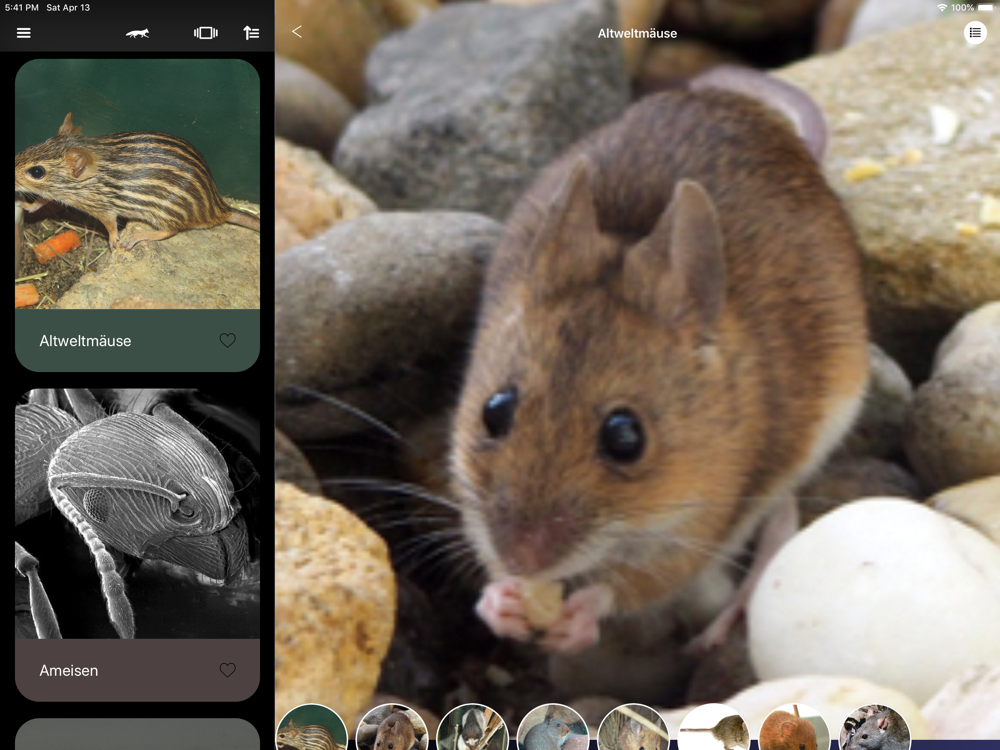Viewport: 1000px width, 750px height.
Task: Open the round list button, top right
Action: click(974, 33)
